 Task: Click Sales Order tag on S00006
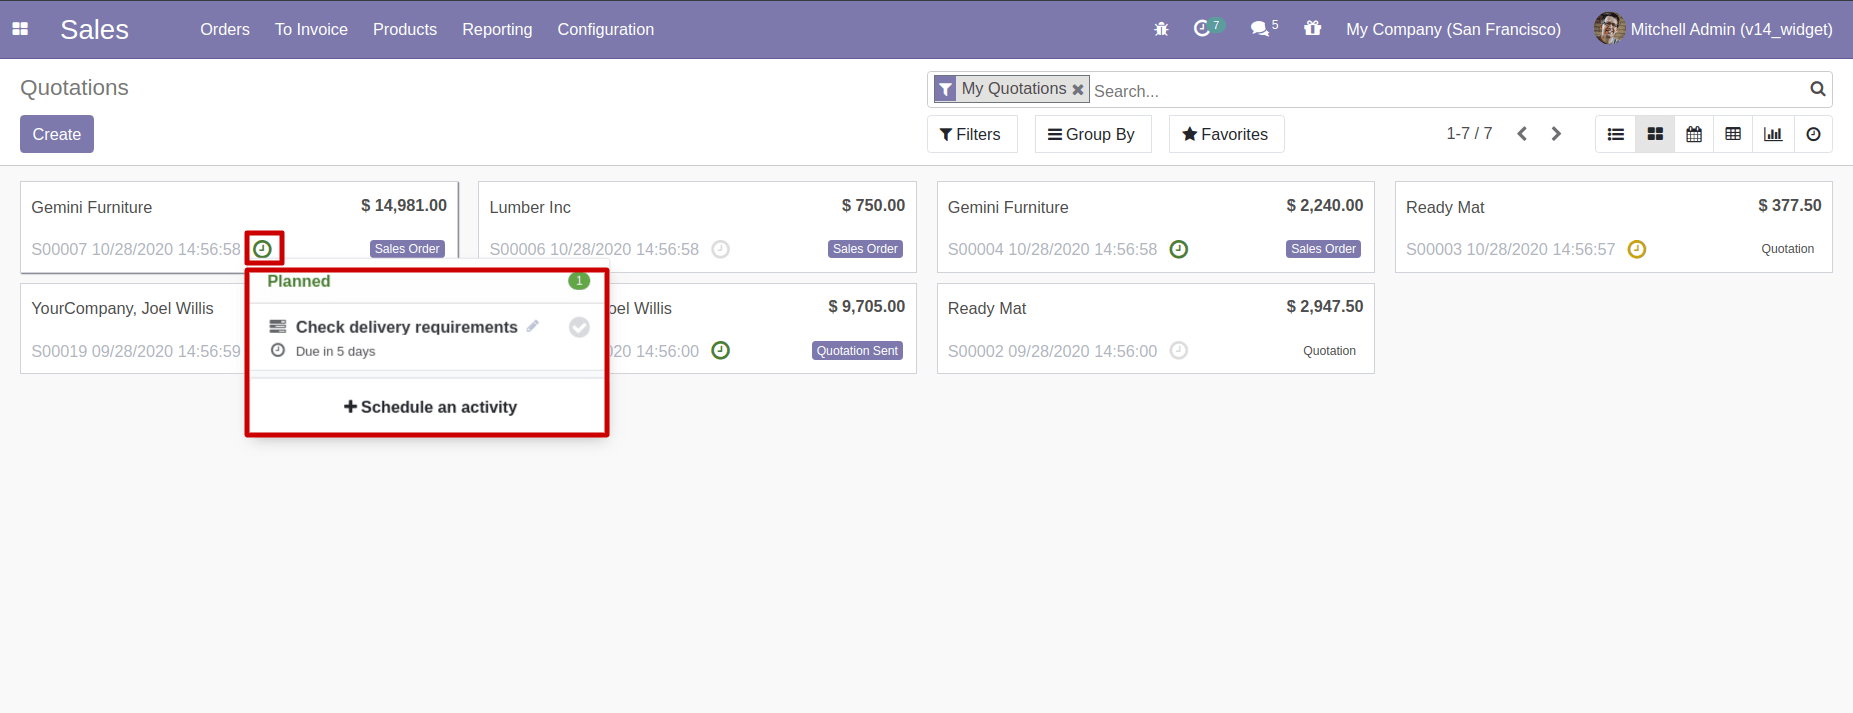pyautogui.click(x=865, y=249)
